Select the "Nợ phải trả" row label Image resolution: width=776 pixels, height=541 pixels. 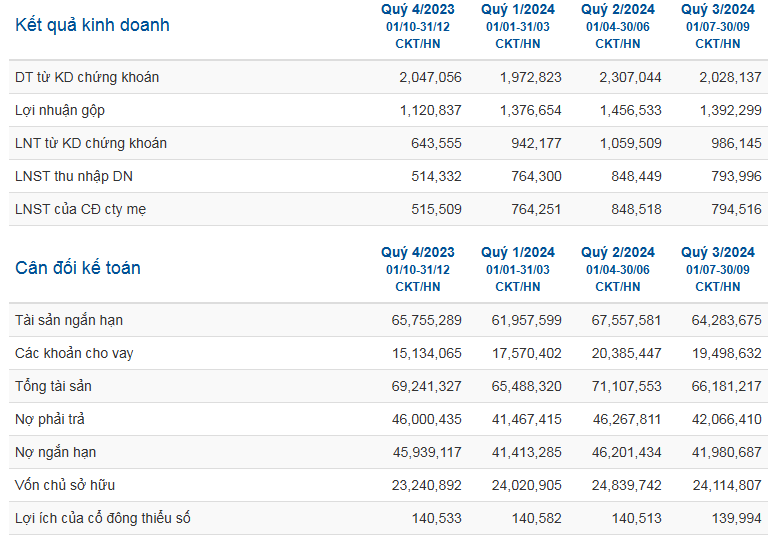pos(51,419)
